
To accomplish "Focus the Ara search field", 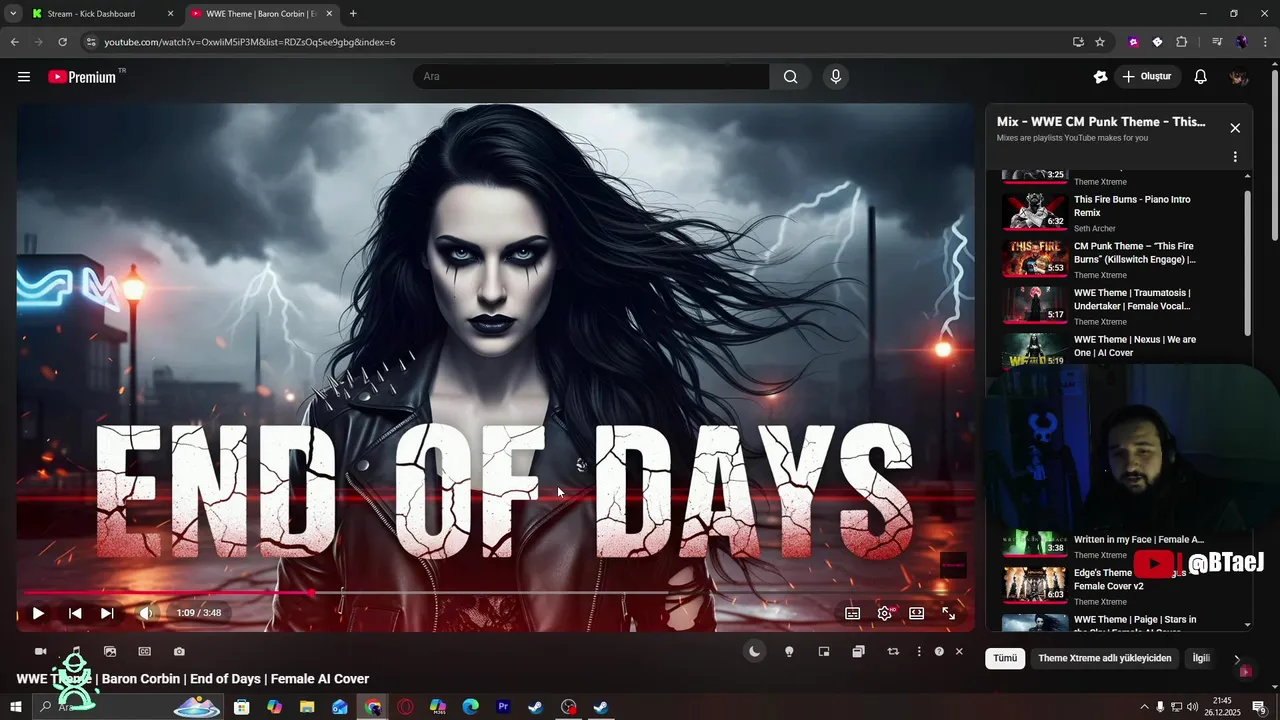I will [592, 77].
